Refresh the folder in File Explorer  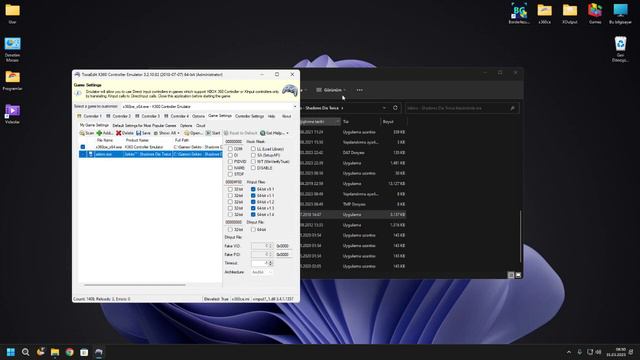pyautogui.click(x=395, y=108)
